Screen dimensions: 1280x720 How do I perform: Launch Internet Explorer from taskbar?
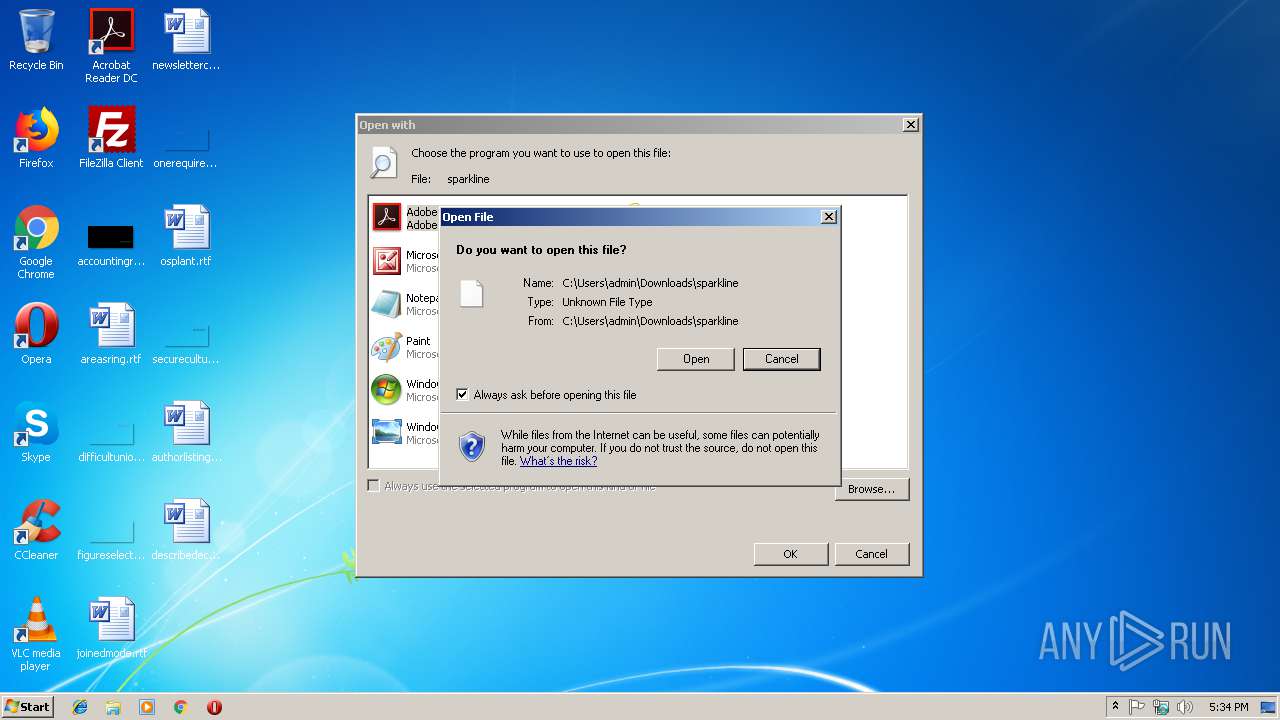80,707
